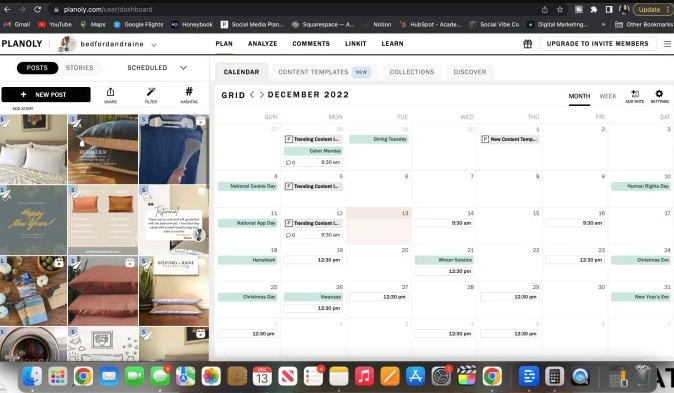Open the Analyze menu

pyautogui.click(x=262, y=43)
